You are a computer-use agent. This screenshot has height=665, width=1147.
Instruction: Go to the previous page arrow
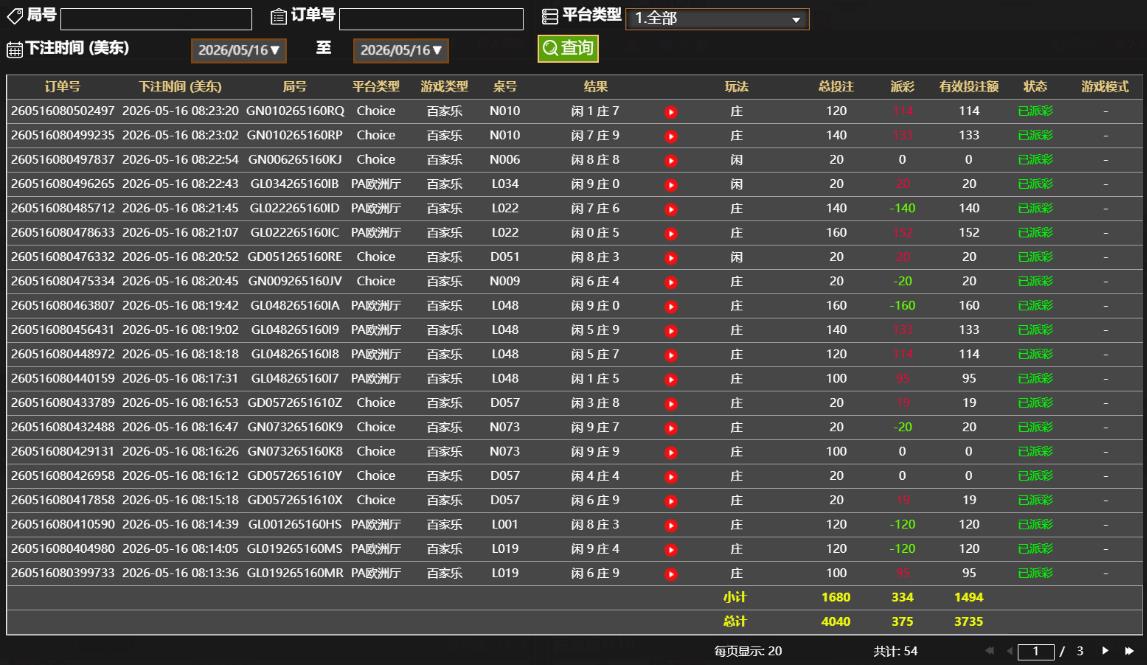tap(1009, 650)
